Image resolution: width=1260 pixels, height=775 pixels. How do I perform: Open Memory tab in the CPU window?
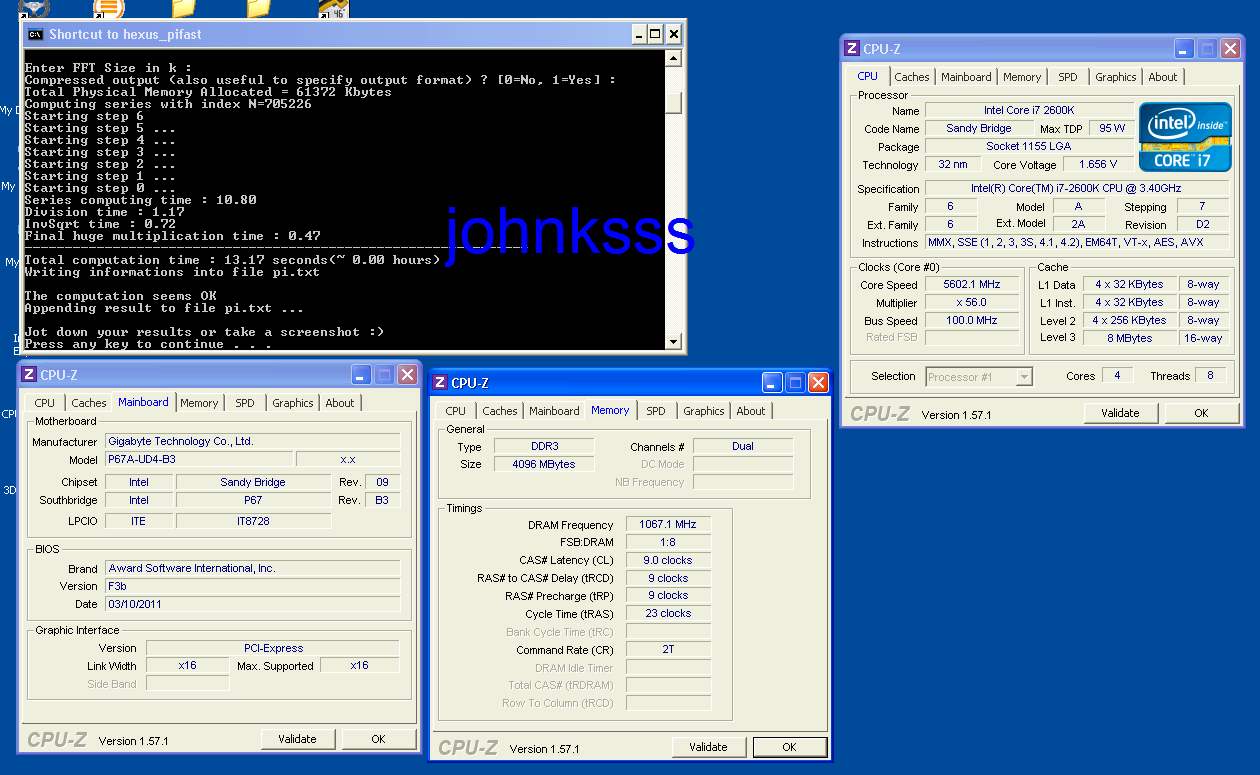point(1022,77)
